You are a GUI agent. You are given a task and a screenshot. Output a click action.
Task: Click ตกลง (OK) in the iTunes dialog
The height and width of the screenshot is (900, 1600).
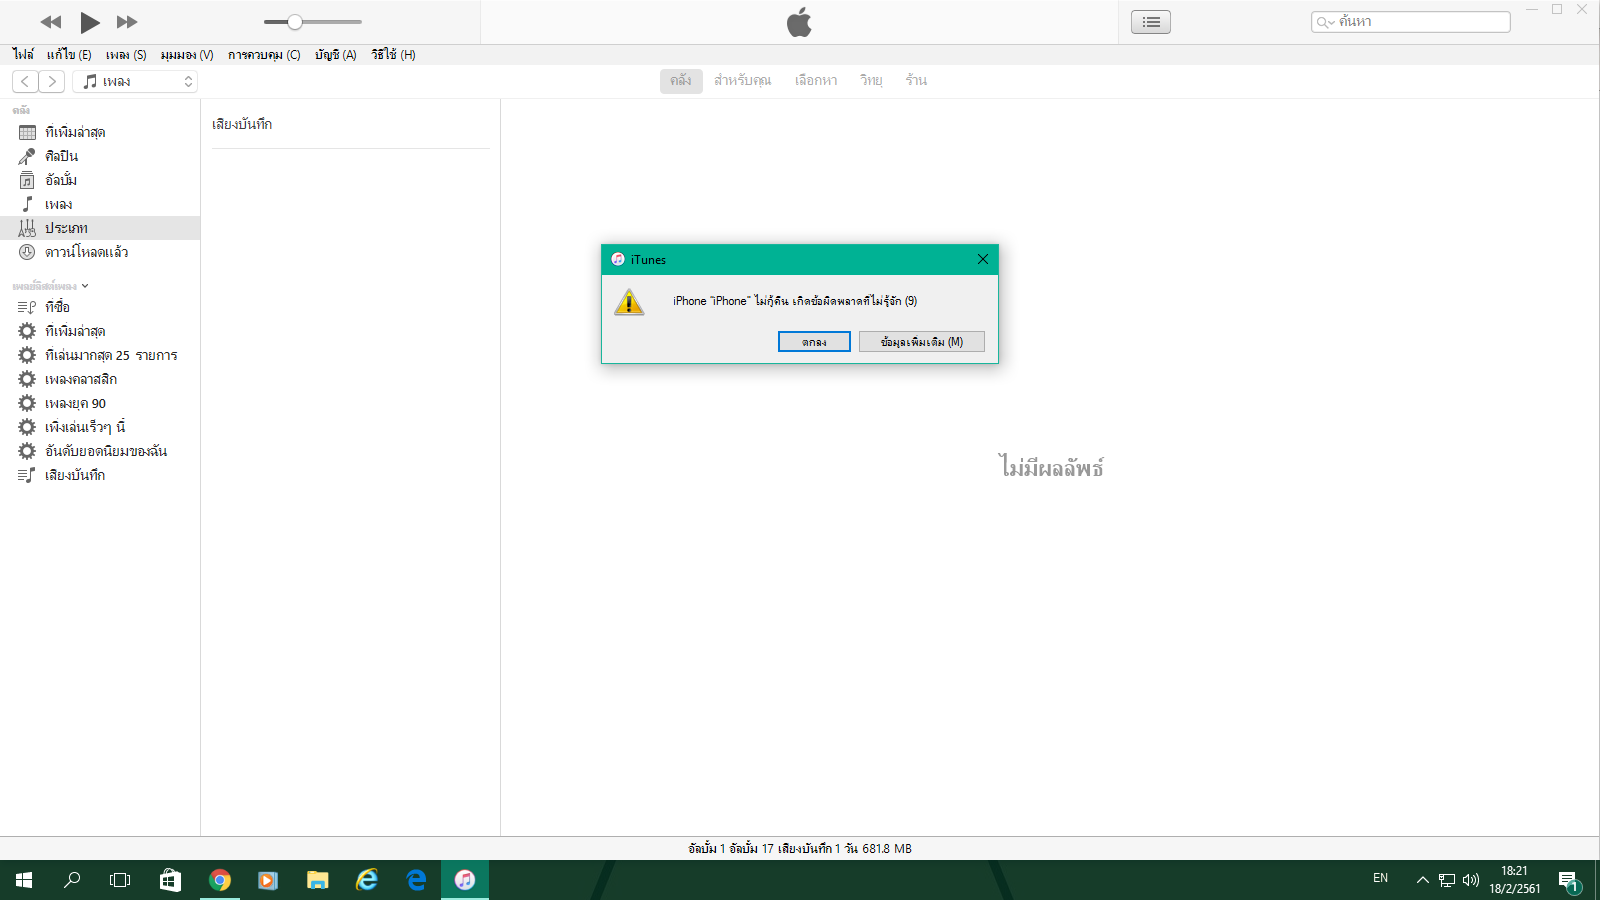(x=814, y=342)
